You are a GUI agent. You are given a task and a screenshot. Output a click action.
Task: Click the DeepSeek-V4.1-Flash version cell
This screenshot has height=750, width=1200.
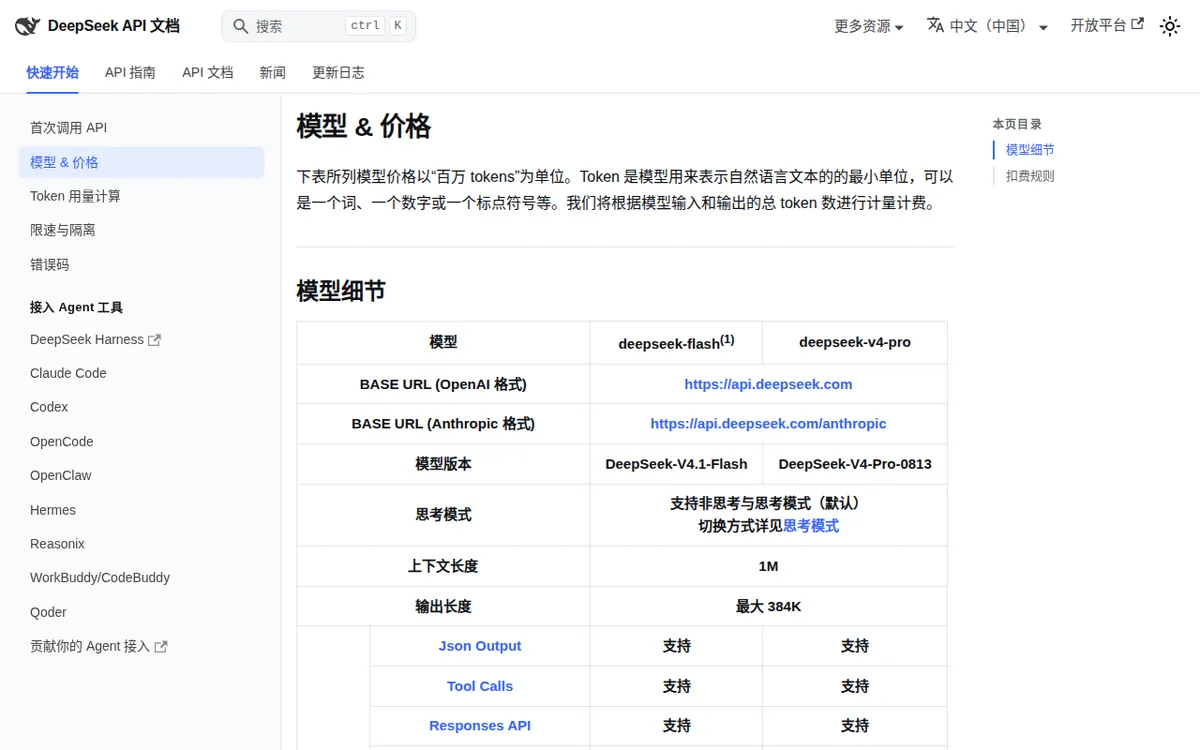[x=676, y=464]
